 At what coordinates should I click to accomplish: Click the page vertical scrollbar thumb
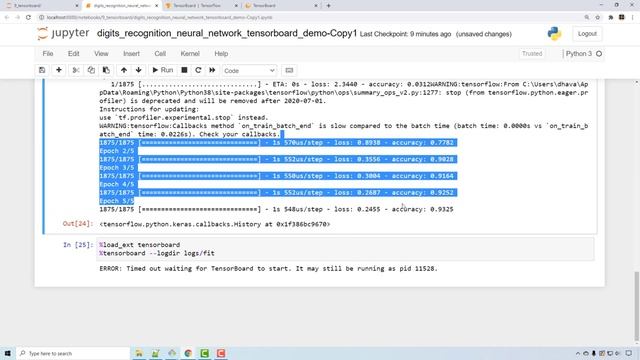[636, 306]
